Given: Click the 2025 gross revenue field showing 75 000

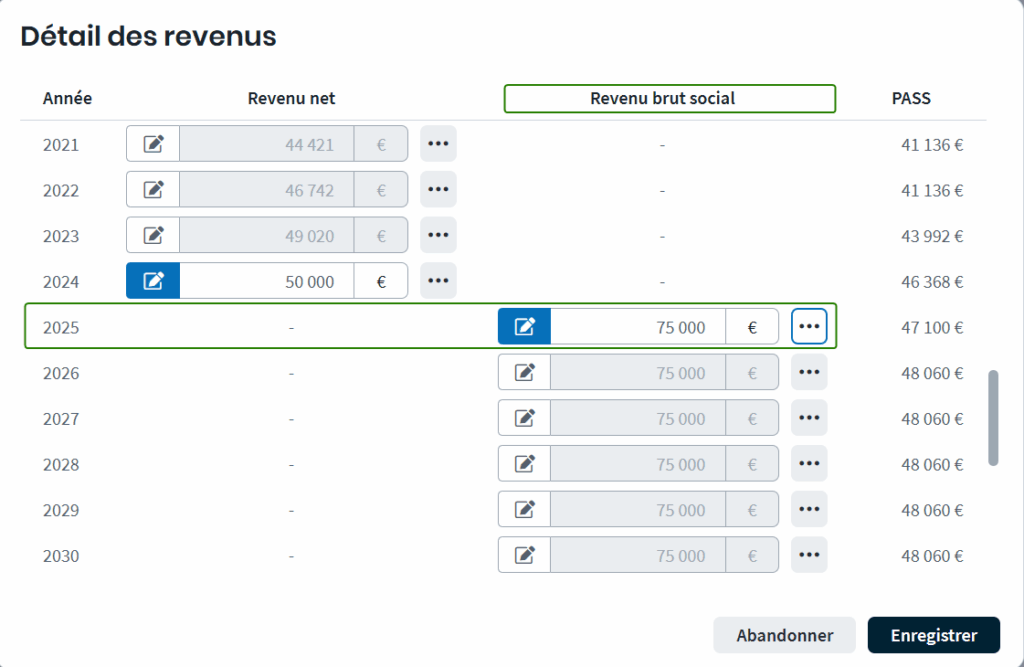Looking at the screenshot, I should pyautogui.click(x=638, y=327).
